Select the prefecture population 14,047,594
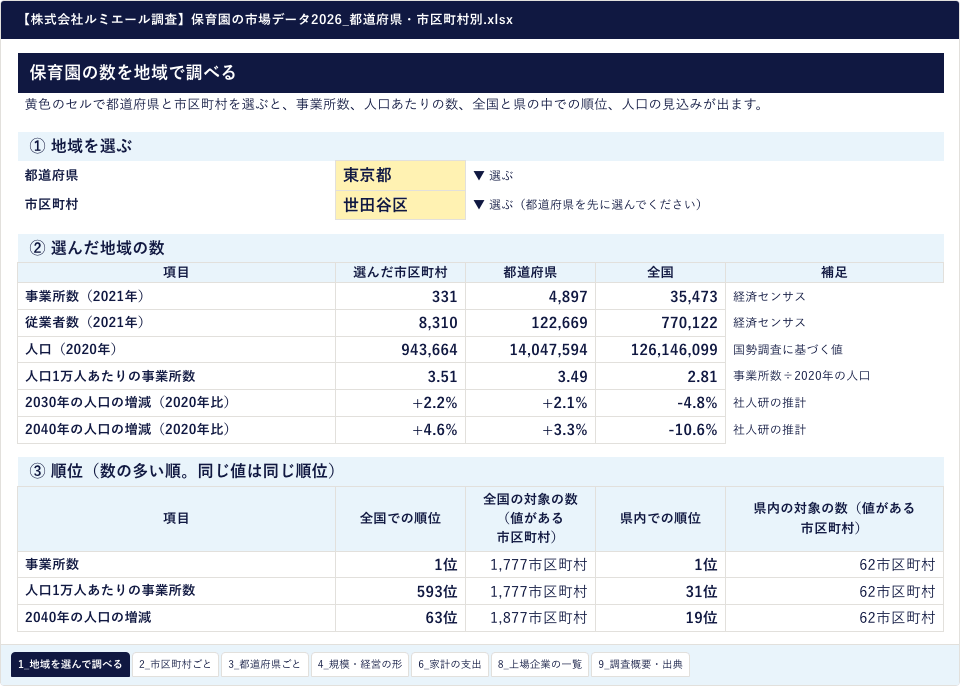The width and height of the screenshot is (960, 686). point(530,349)
